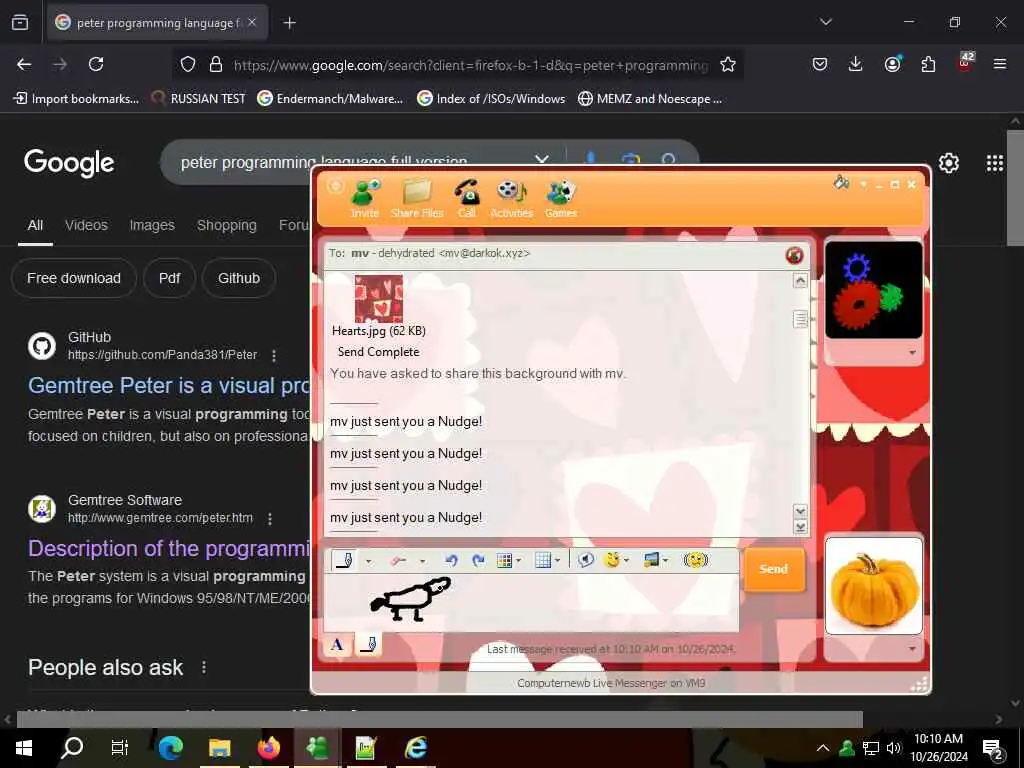
Task: Open File Explorer from taskbar
Action: [220, 747]
